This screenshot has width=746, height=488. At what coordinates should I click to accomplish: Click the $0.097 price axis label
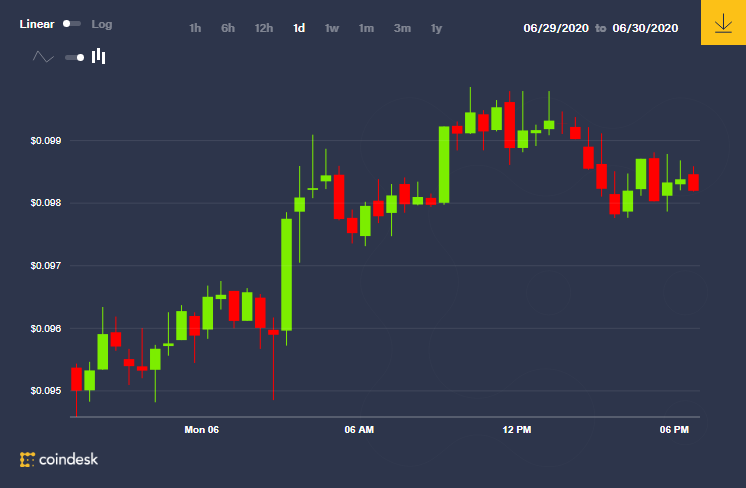tap(46, 266)
